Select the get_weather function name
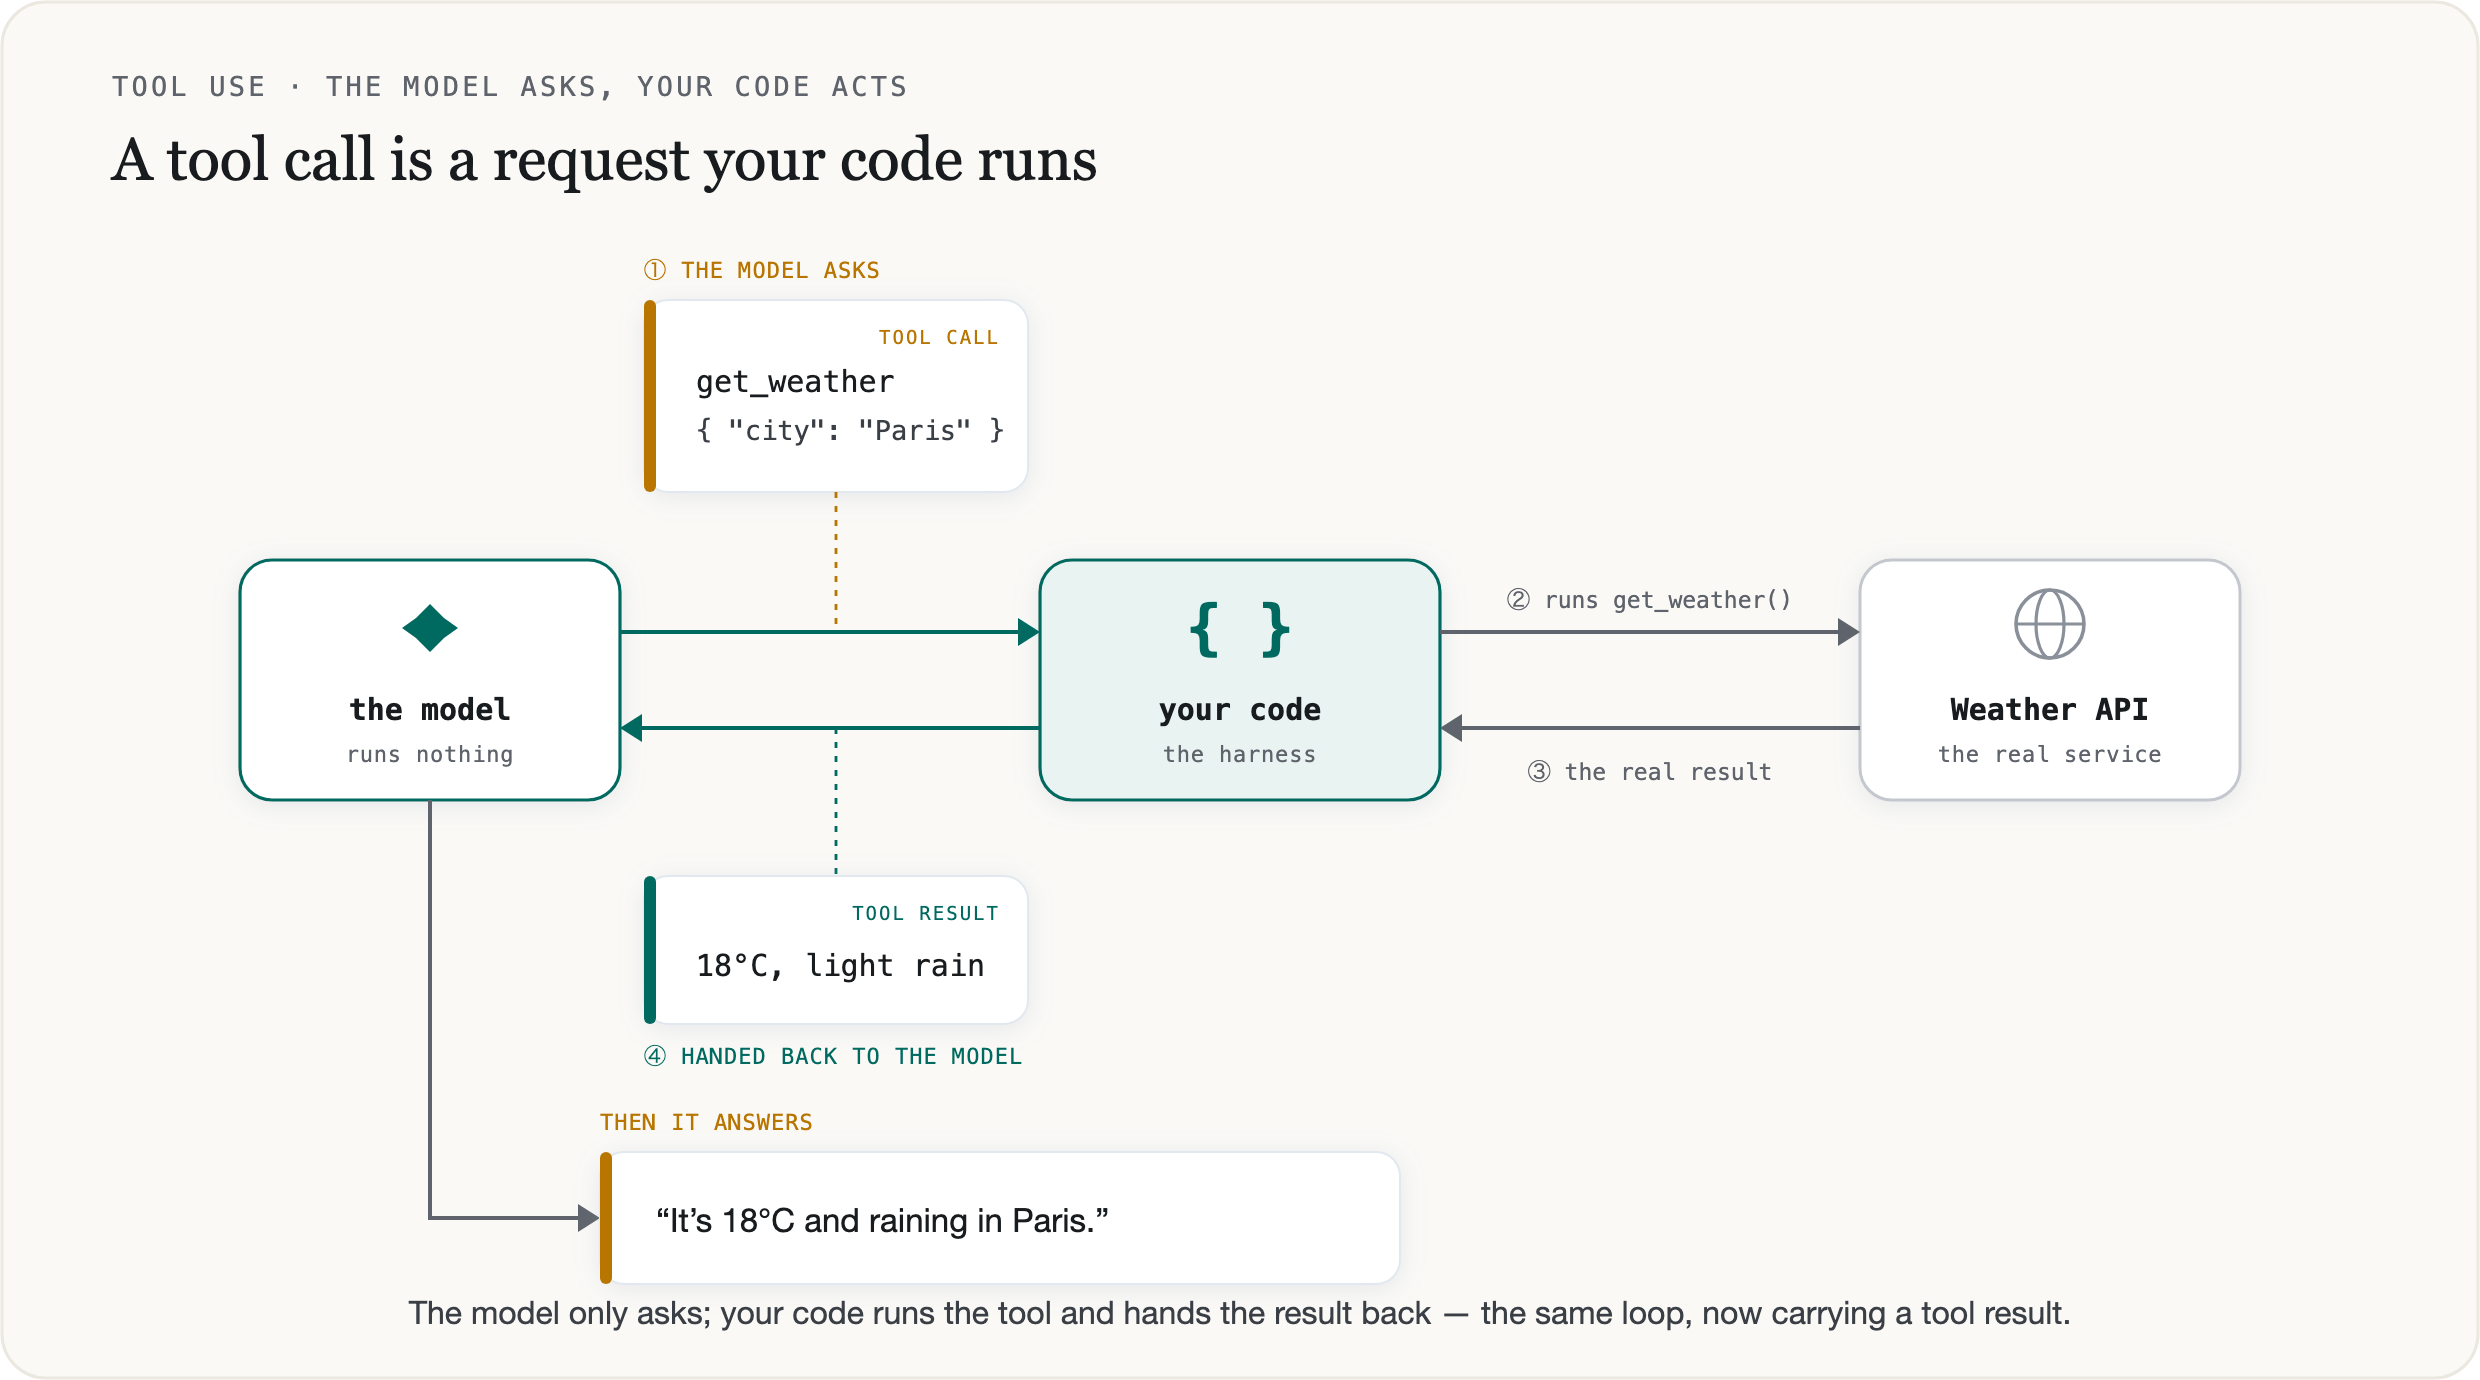This screenshot has width=2480, height=1380. click(795, 382)
